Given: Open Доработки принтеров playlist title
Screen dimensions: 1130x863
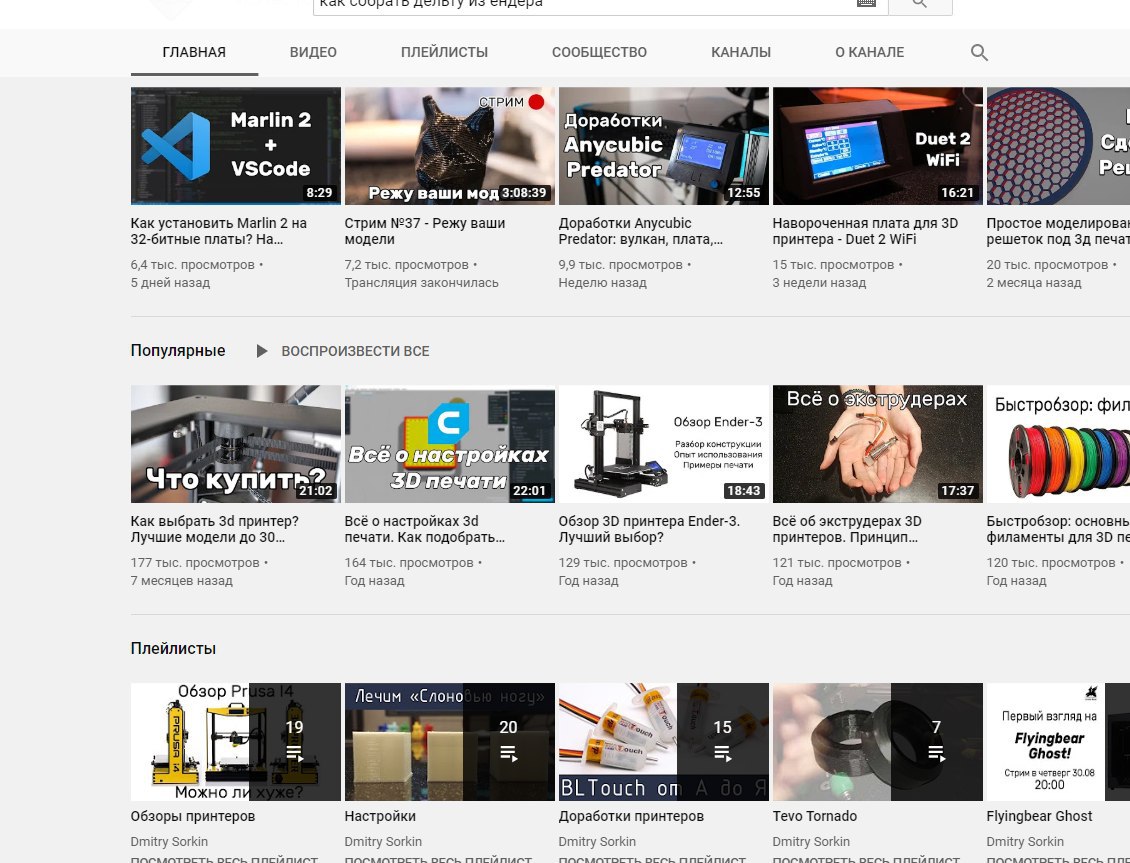Looking at the screenshot, I should [631, 816].
